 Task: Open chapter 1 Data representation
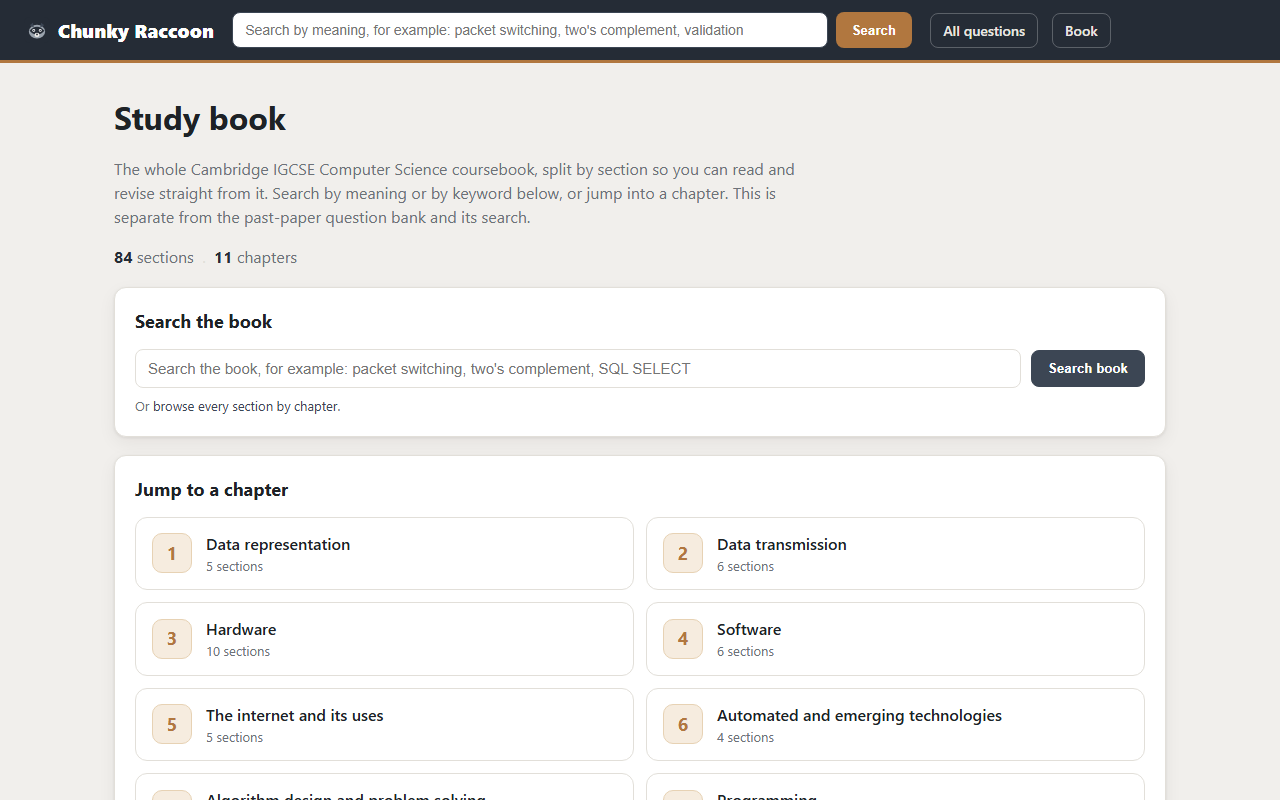tap(384, 553)
